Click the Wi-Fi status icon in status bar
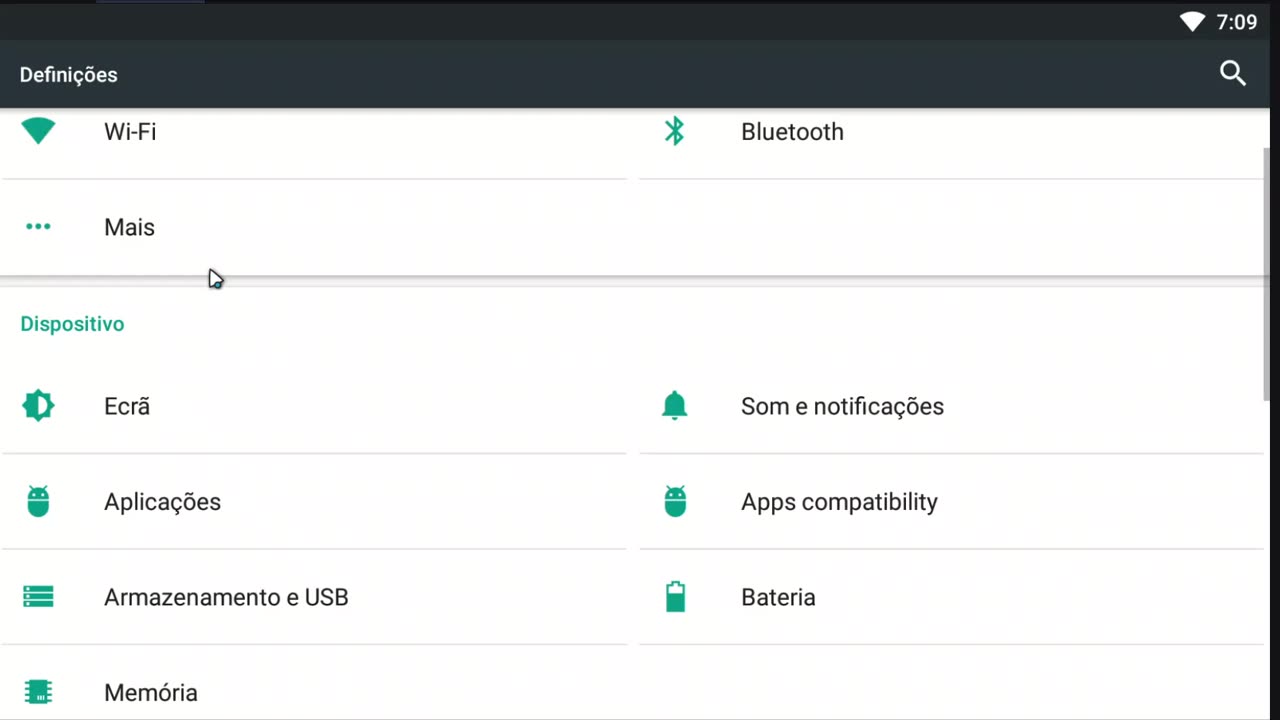The width and height of the screenshot is (1280, 720). [1192, 22]
